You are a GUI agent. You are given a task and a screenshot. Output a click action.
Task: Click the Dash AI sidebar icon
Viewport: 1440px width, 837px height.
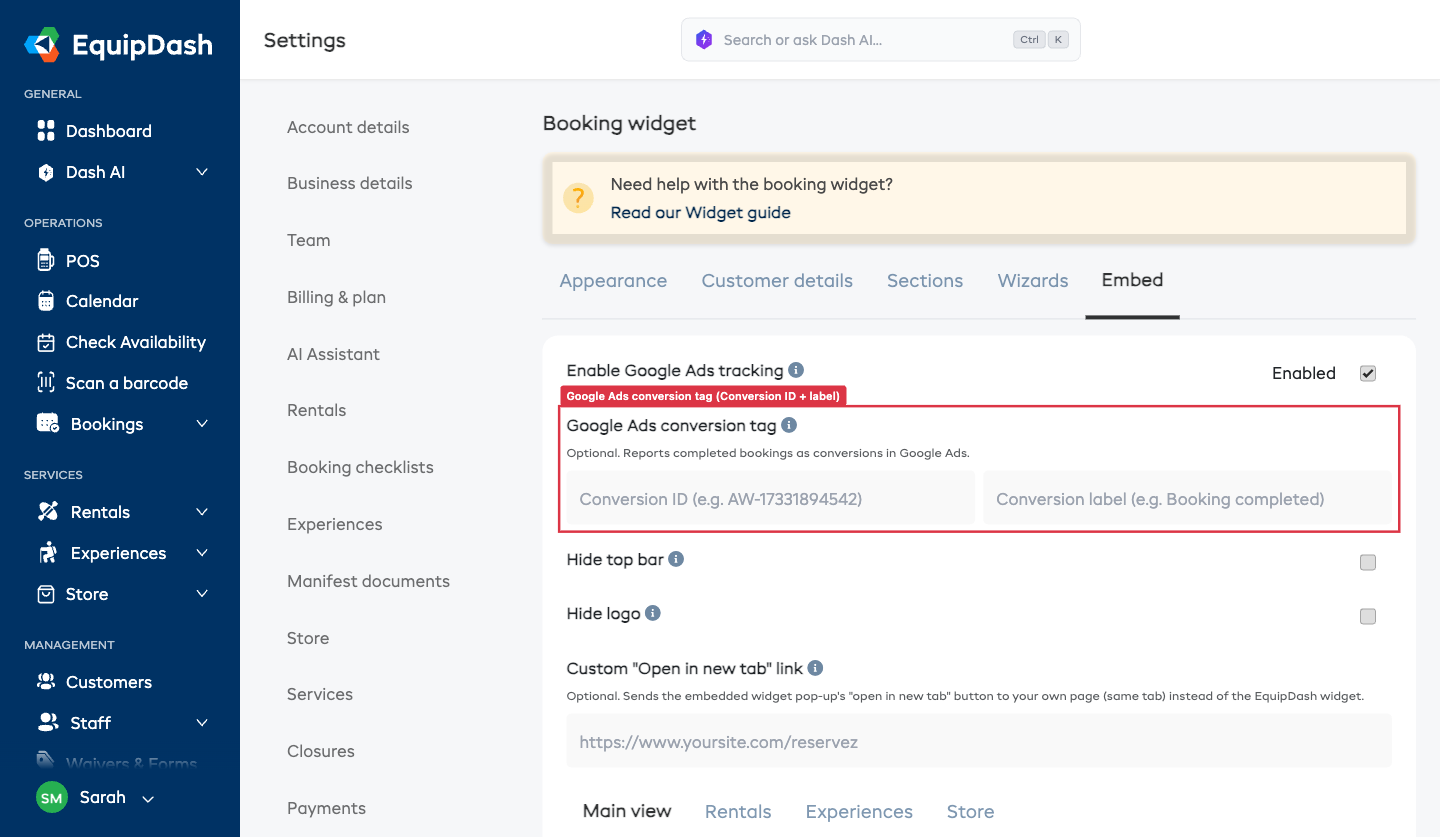point(46,172)
